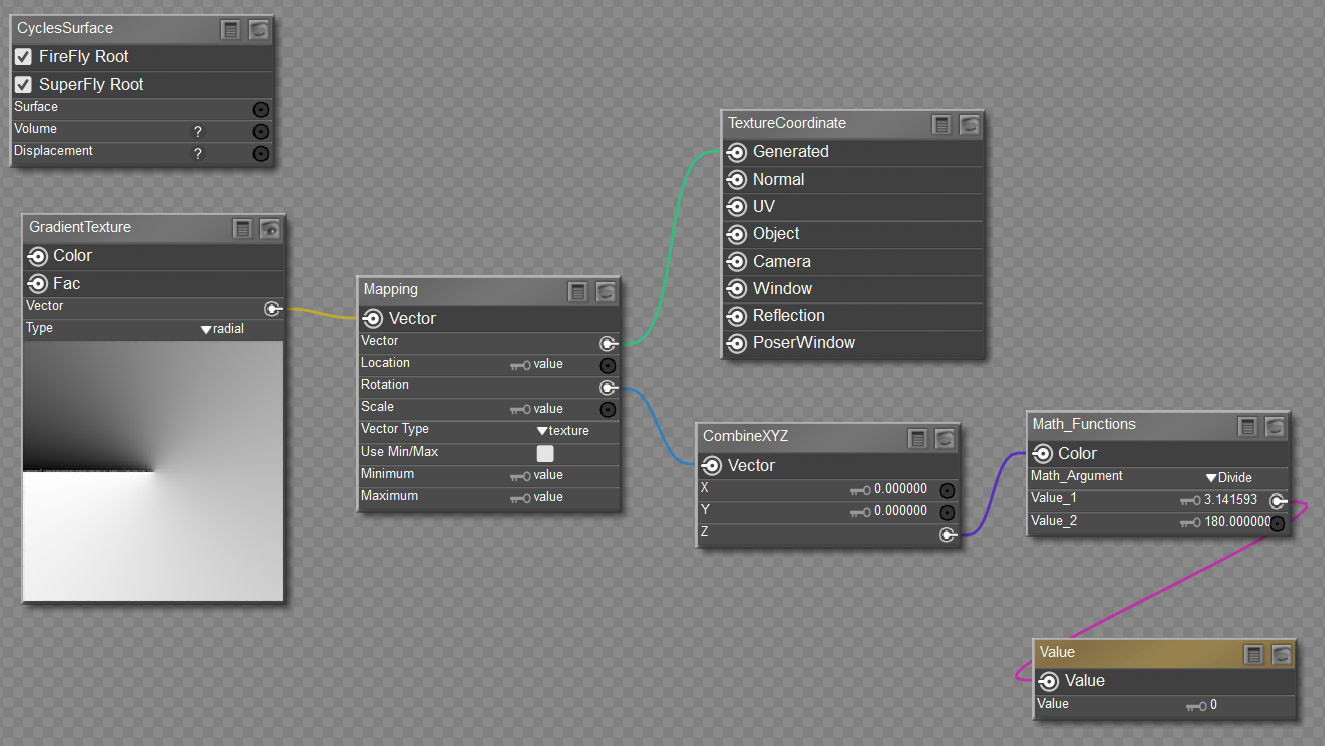
Task: Click the Value node output socket
Action: coord(1049,681)
